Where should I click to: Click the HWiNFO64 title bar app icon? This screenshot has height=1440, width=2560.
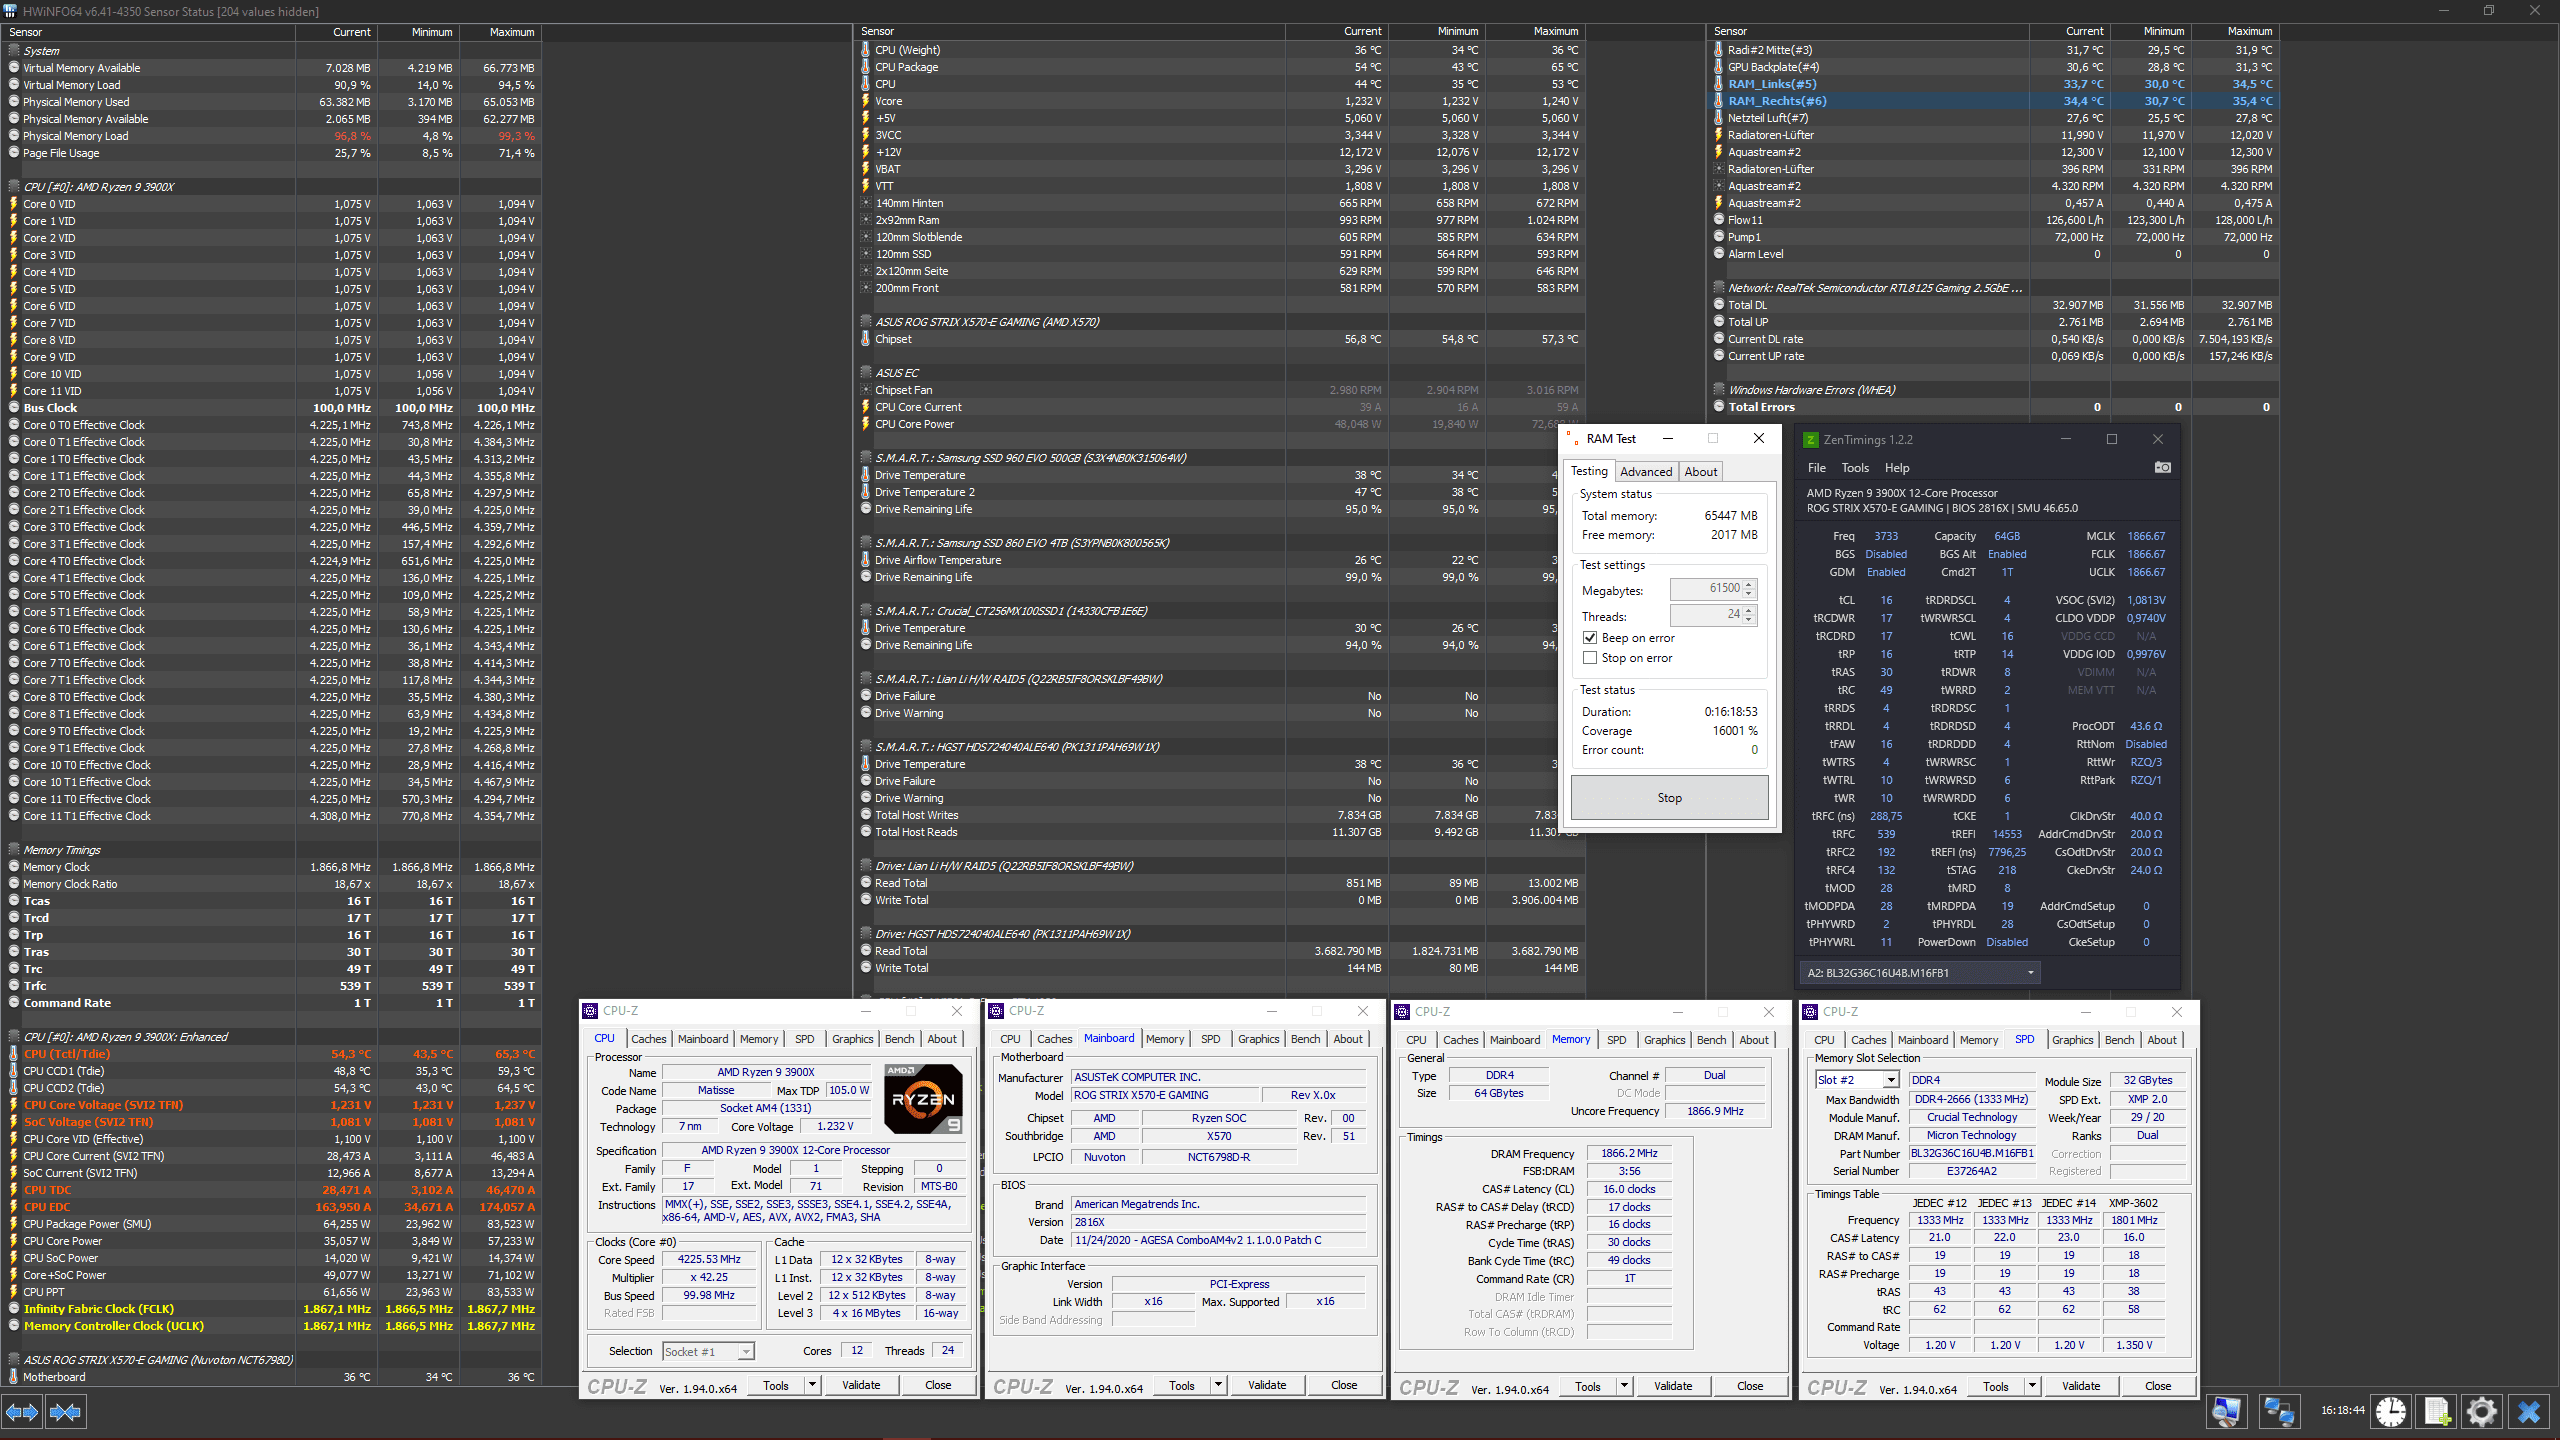pos(11,11)
